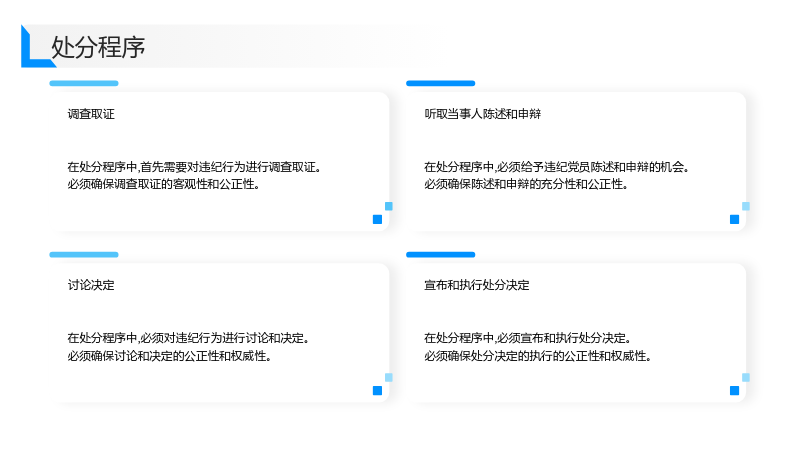Click the text 必须确保陈述和申辩的充分性和公正性
This screenshot has width=800, height=450.
tap(526, 184)
